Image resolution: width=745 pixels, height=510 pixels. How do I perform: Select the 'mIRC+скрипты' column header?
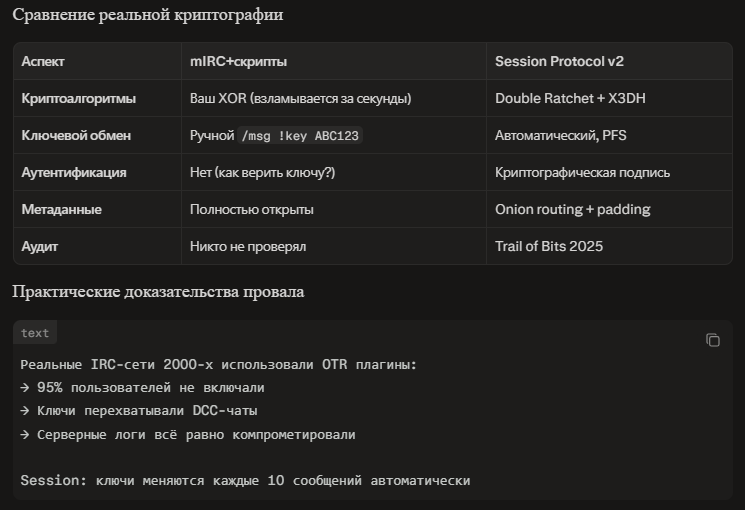(x=238, y=61)
